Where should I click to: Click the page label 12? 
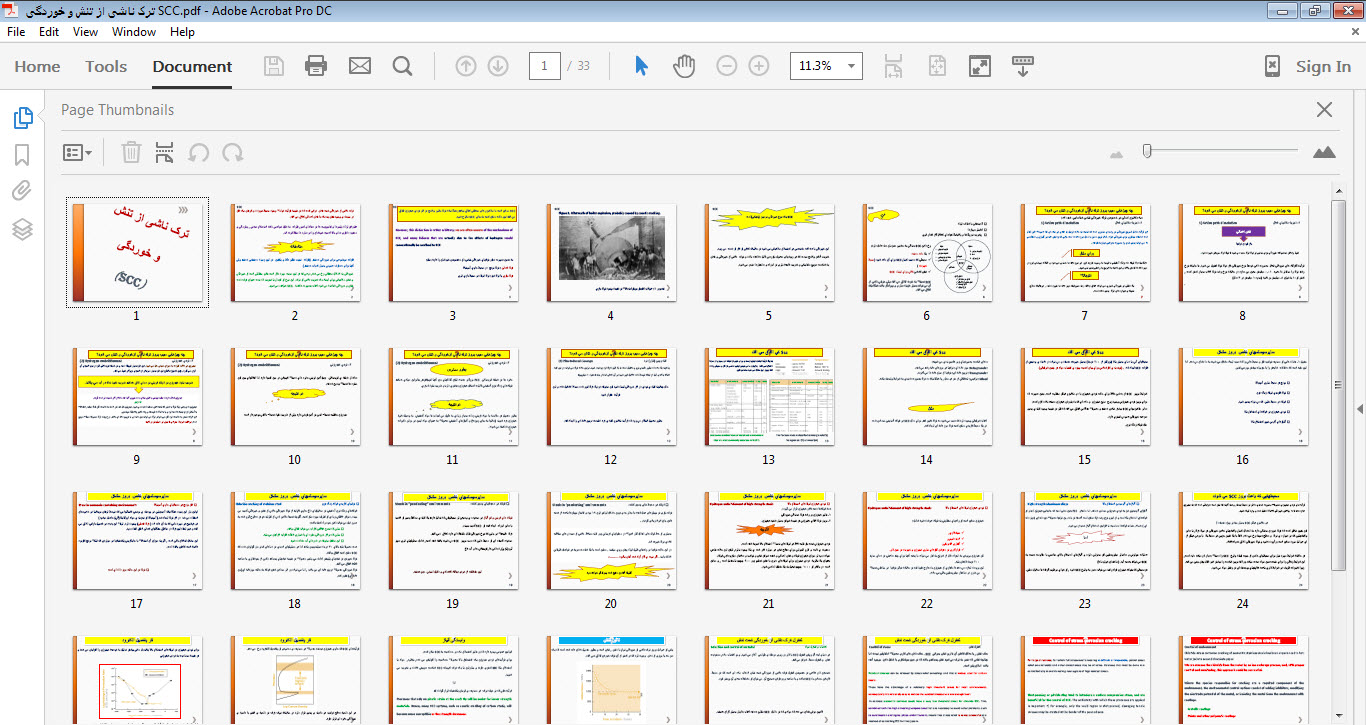610,460
